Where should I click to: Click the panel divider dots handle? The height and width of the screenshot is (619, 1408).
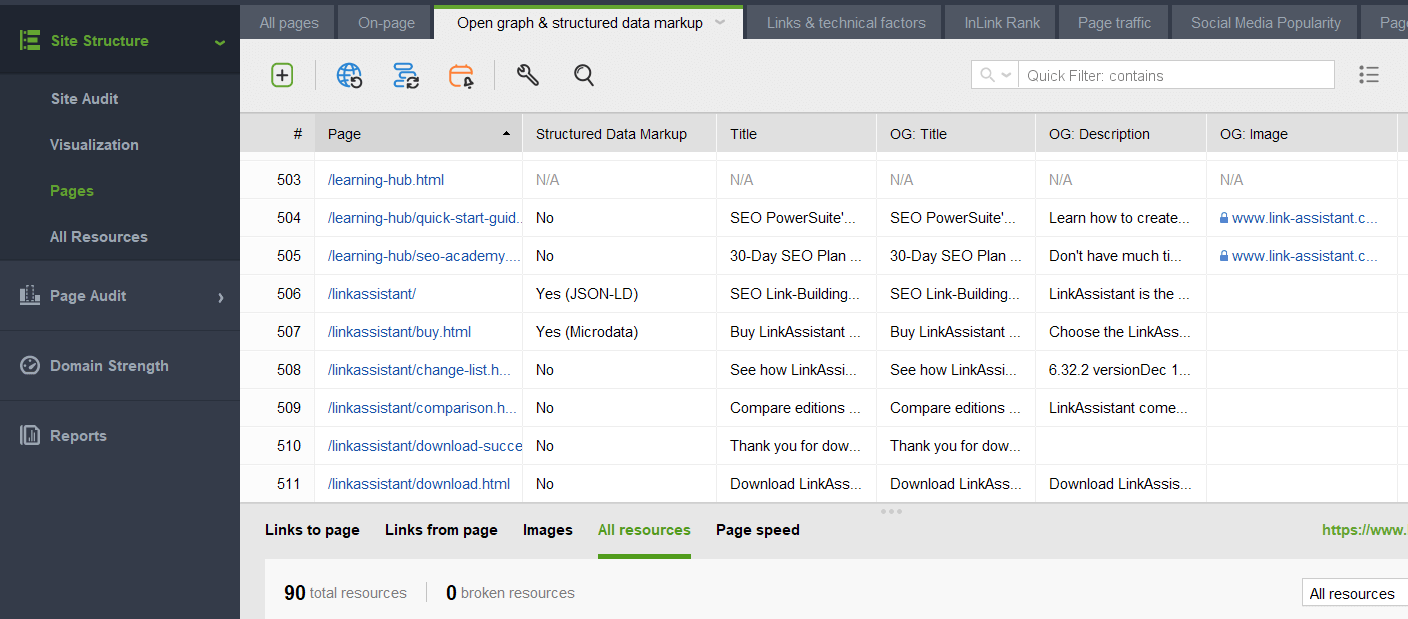point(891,511)
